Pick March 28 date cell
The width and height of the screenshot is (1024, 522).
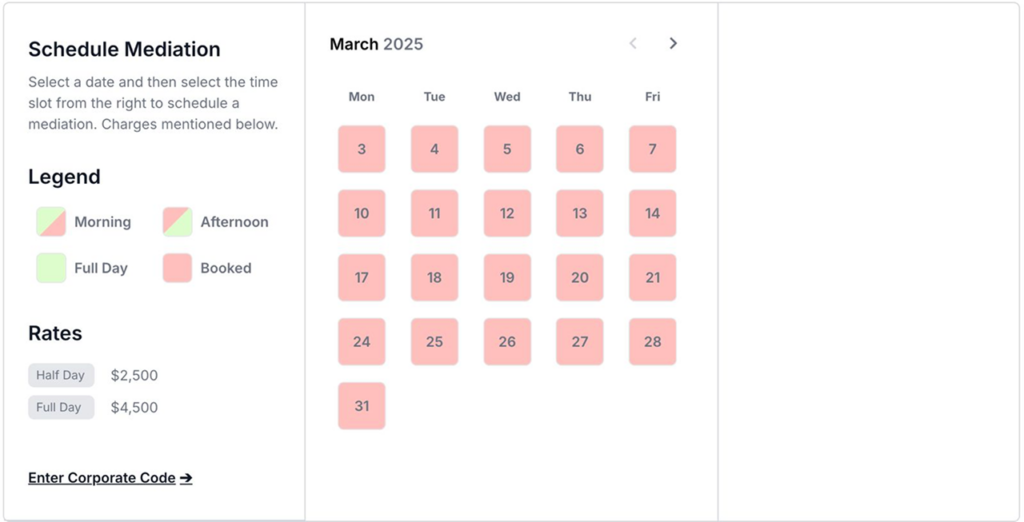(x=653, y=342)
